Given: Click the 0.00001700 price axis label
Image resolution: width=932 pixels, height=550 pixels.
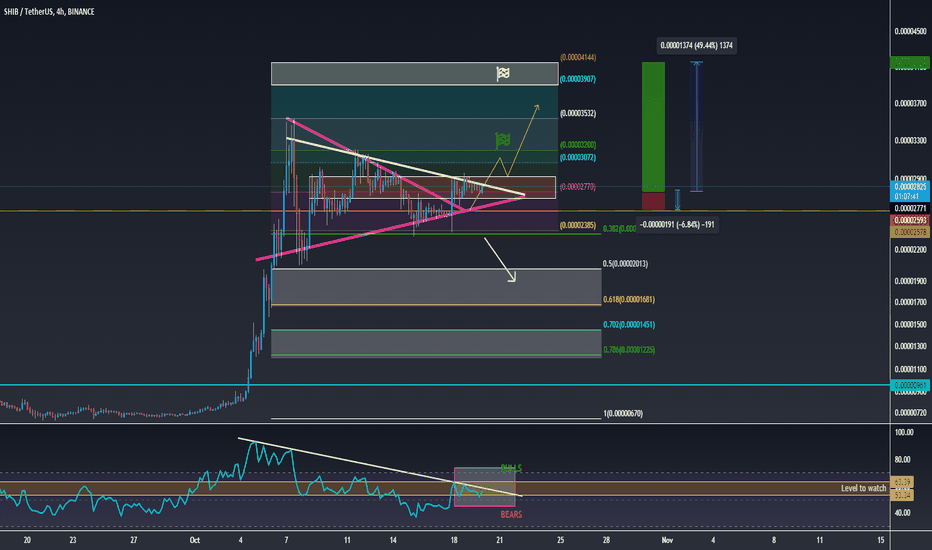Looking at the screenshot, I should (x=911, y=302).
